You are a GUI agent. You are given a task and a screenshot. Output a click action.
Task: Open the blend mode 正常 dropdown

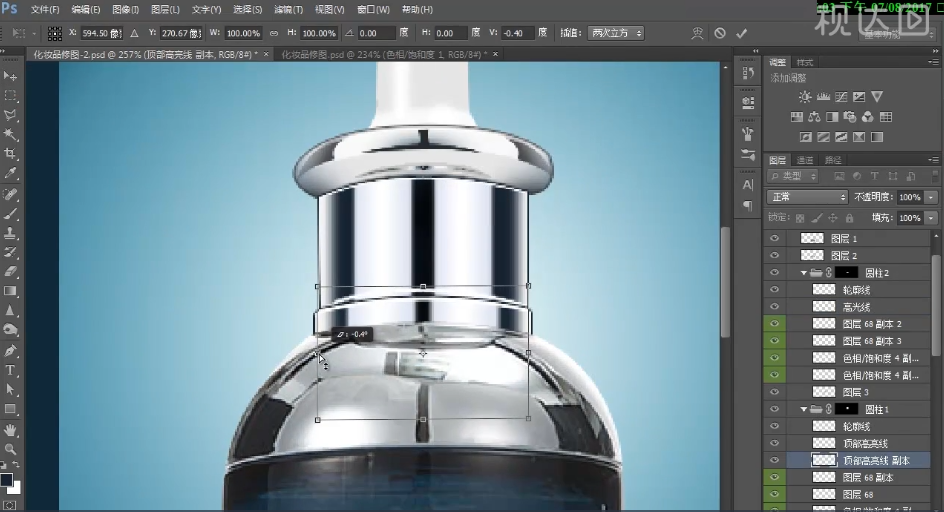tap(807, 197)
